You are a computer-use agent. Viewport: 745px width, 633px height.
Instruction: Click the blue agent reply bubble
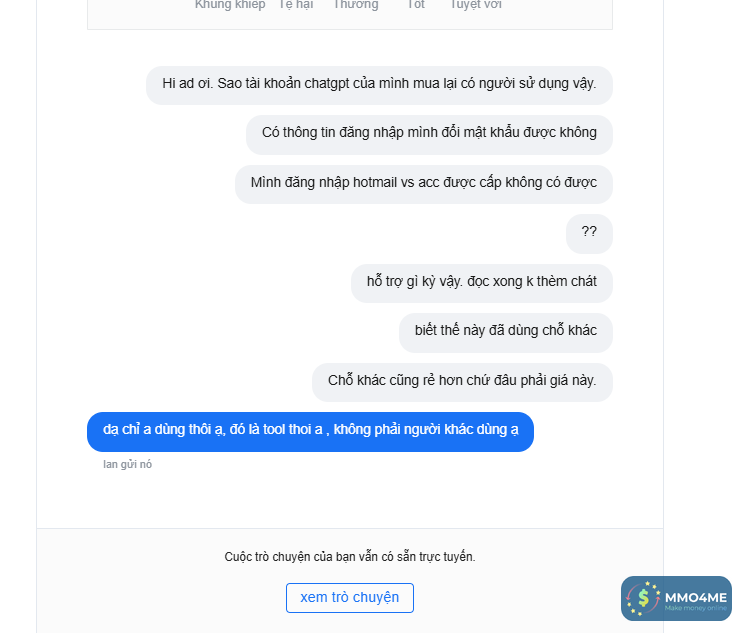tap(310, 431)
